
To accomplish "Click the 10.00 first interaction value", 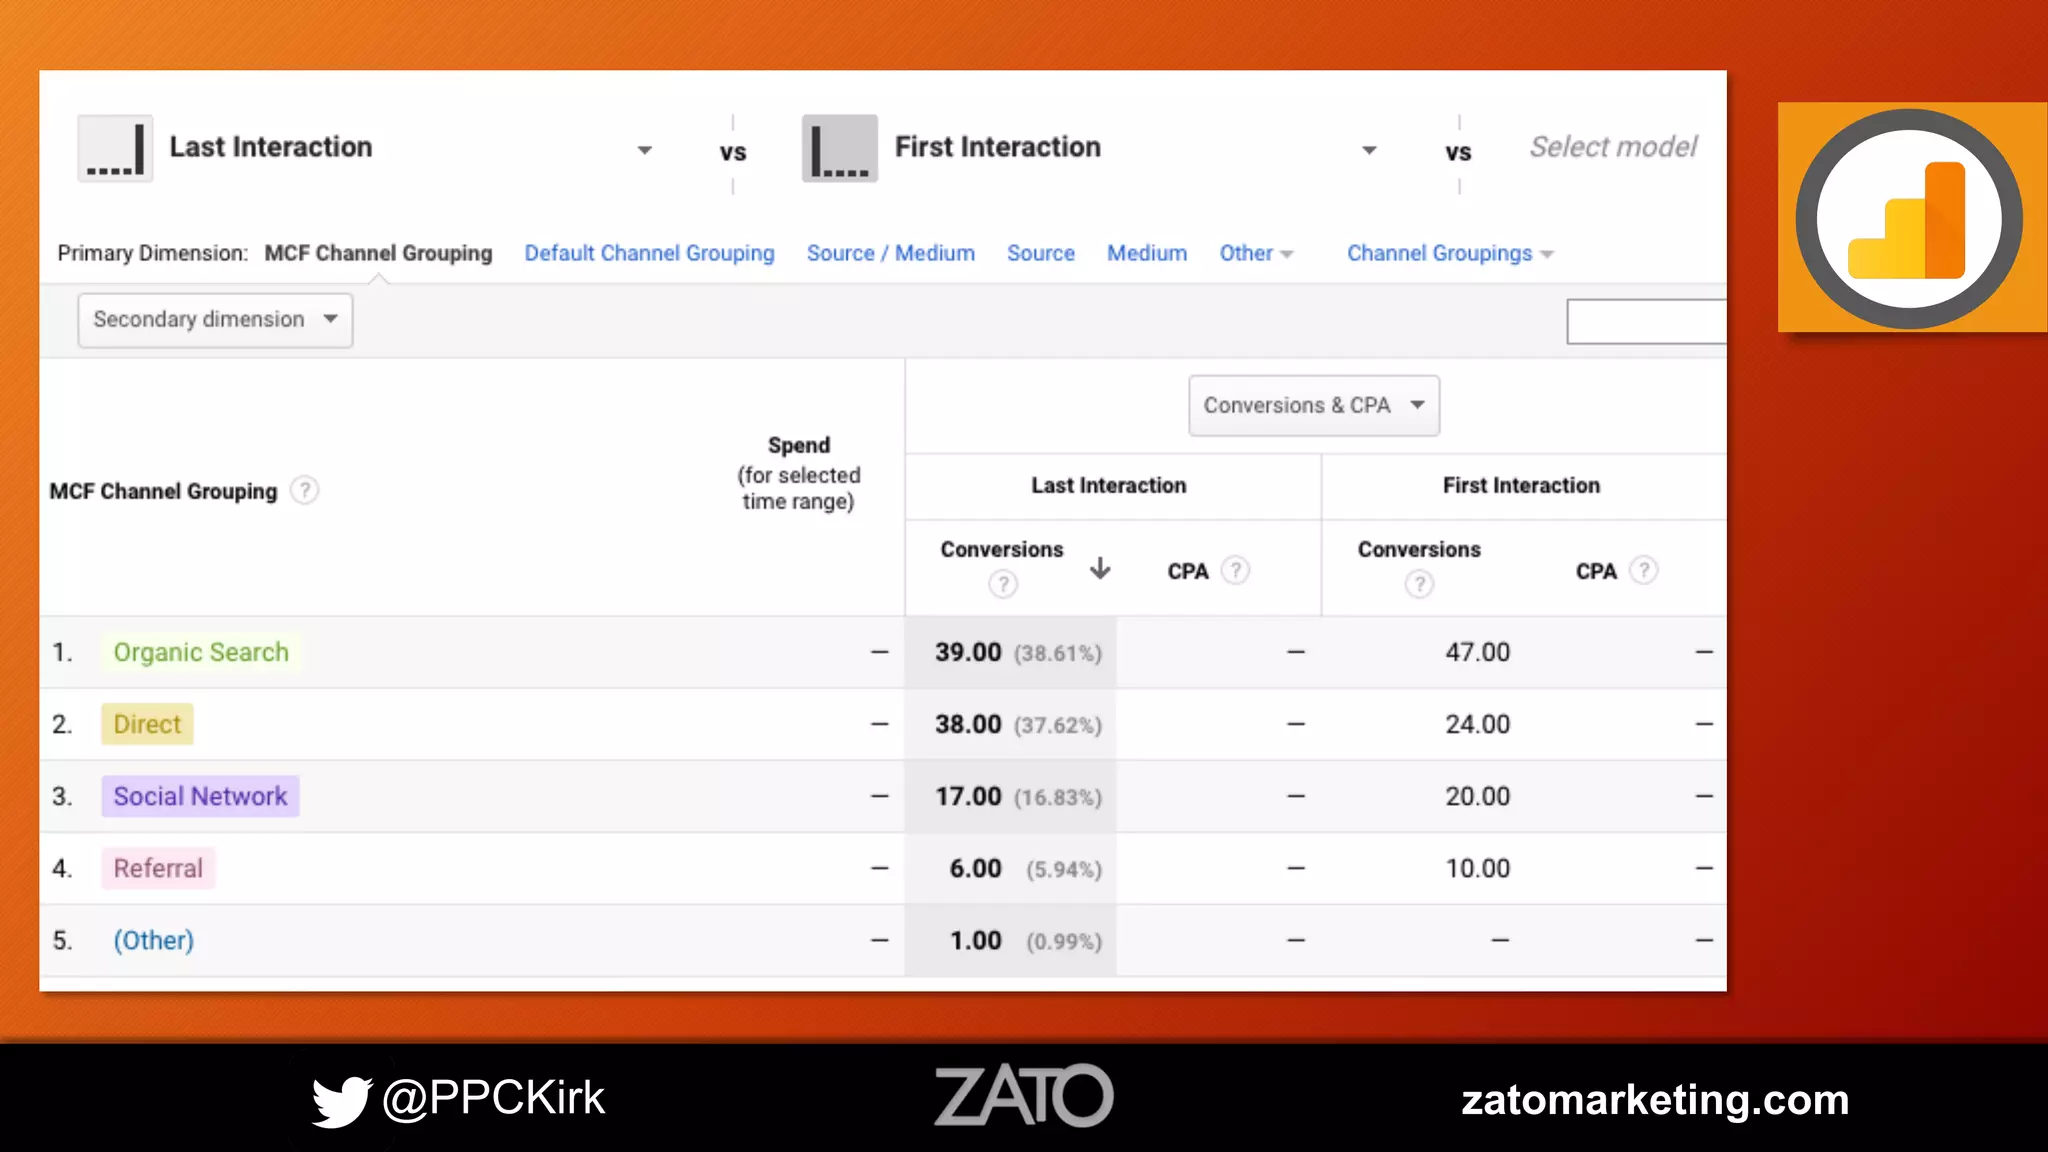I will point(1477,868).
